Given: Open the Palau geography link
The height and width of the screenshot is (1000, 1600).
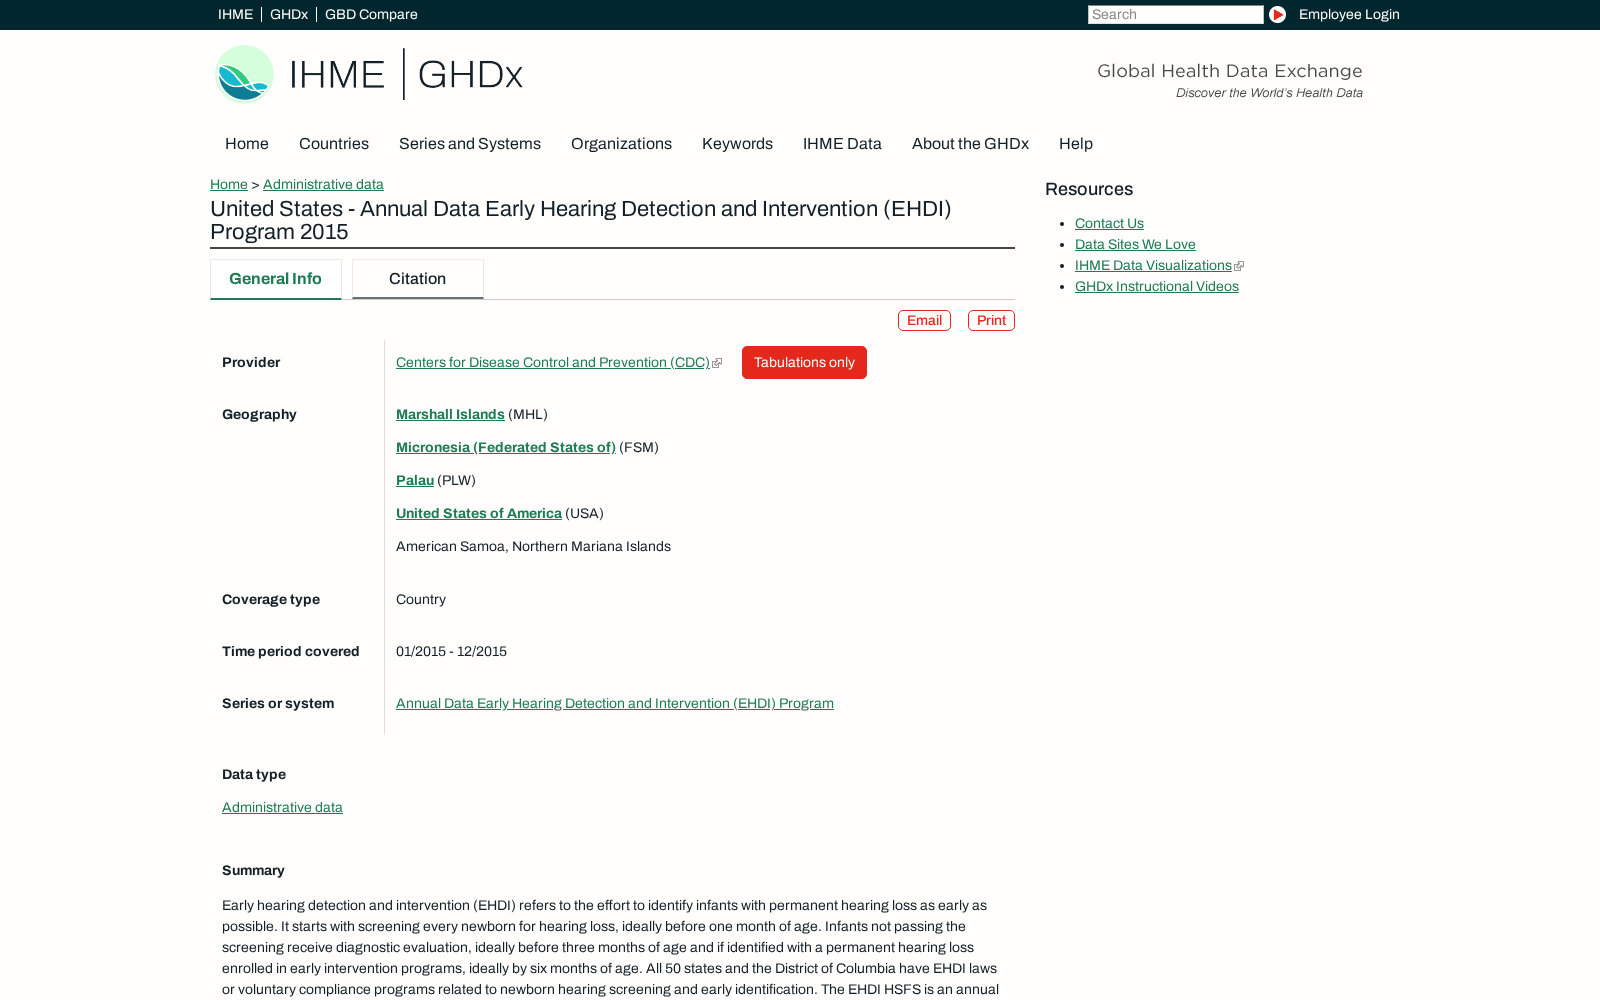Looking at the screenshot, I should coord(415,481).
